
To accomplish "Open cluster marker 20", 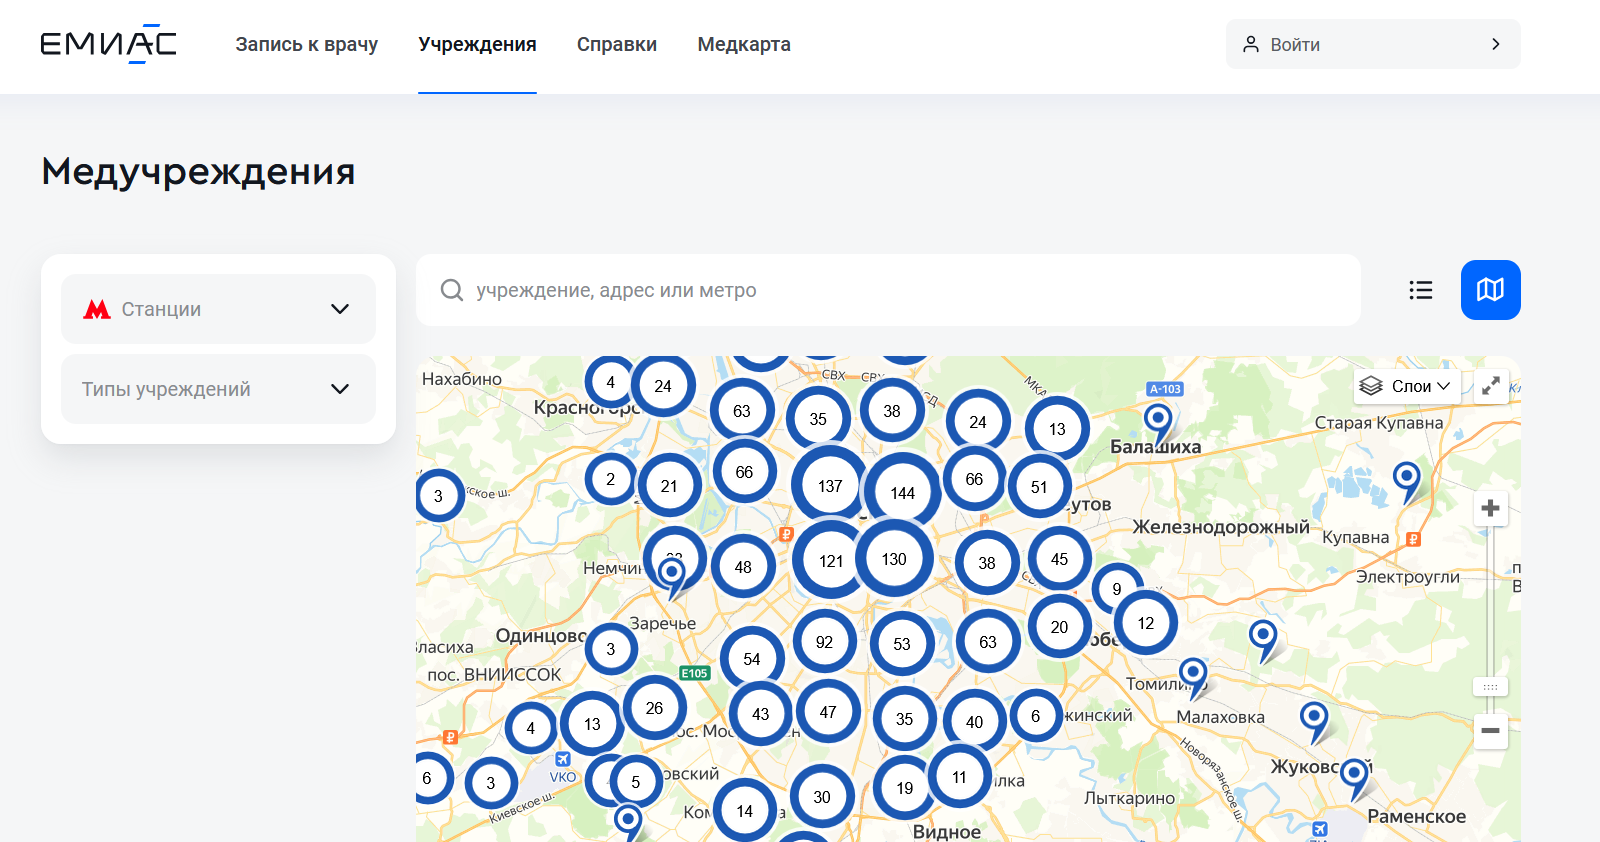I will (x=1059, y=627).
